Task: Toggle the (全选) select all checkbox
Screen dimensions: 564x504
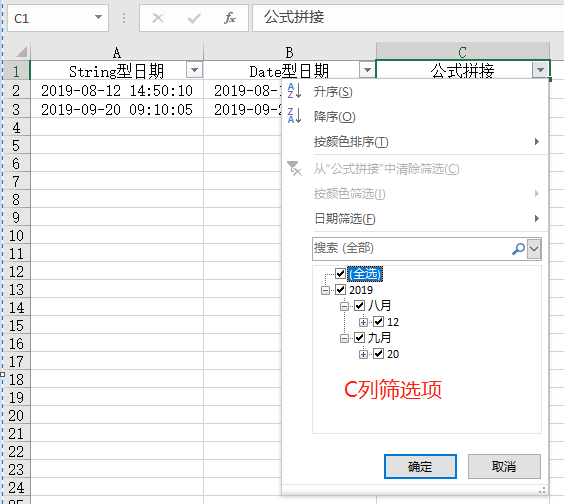Action: point(340,273)
